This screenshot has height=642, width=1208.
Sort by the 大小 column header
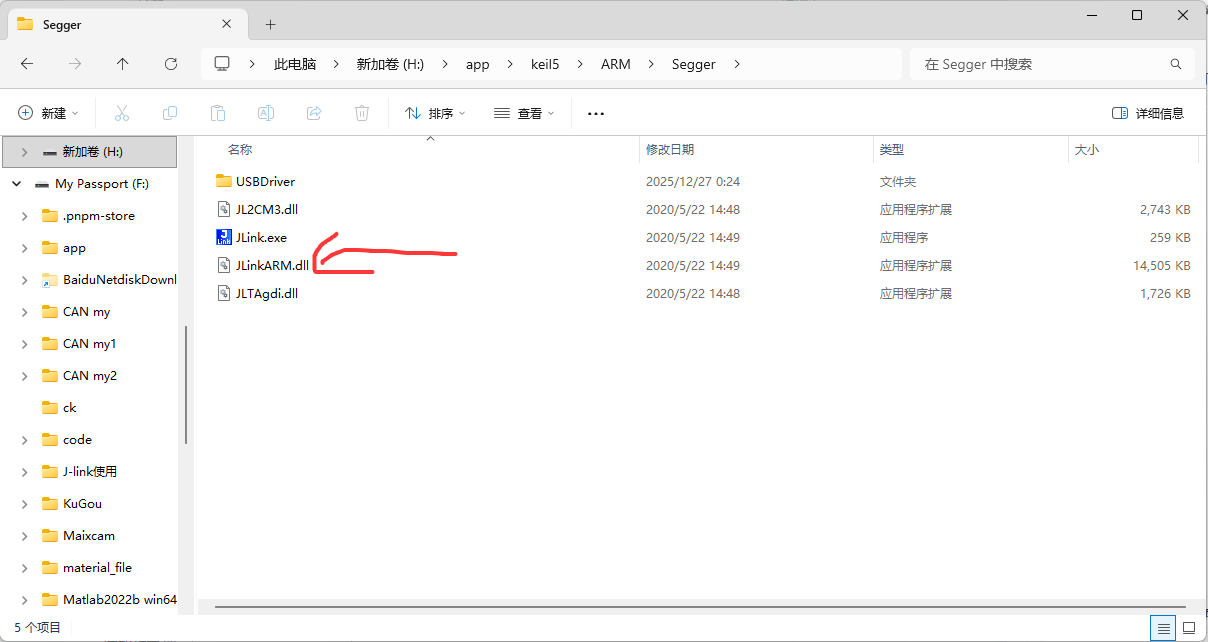coord(1086,150)
